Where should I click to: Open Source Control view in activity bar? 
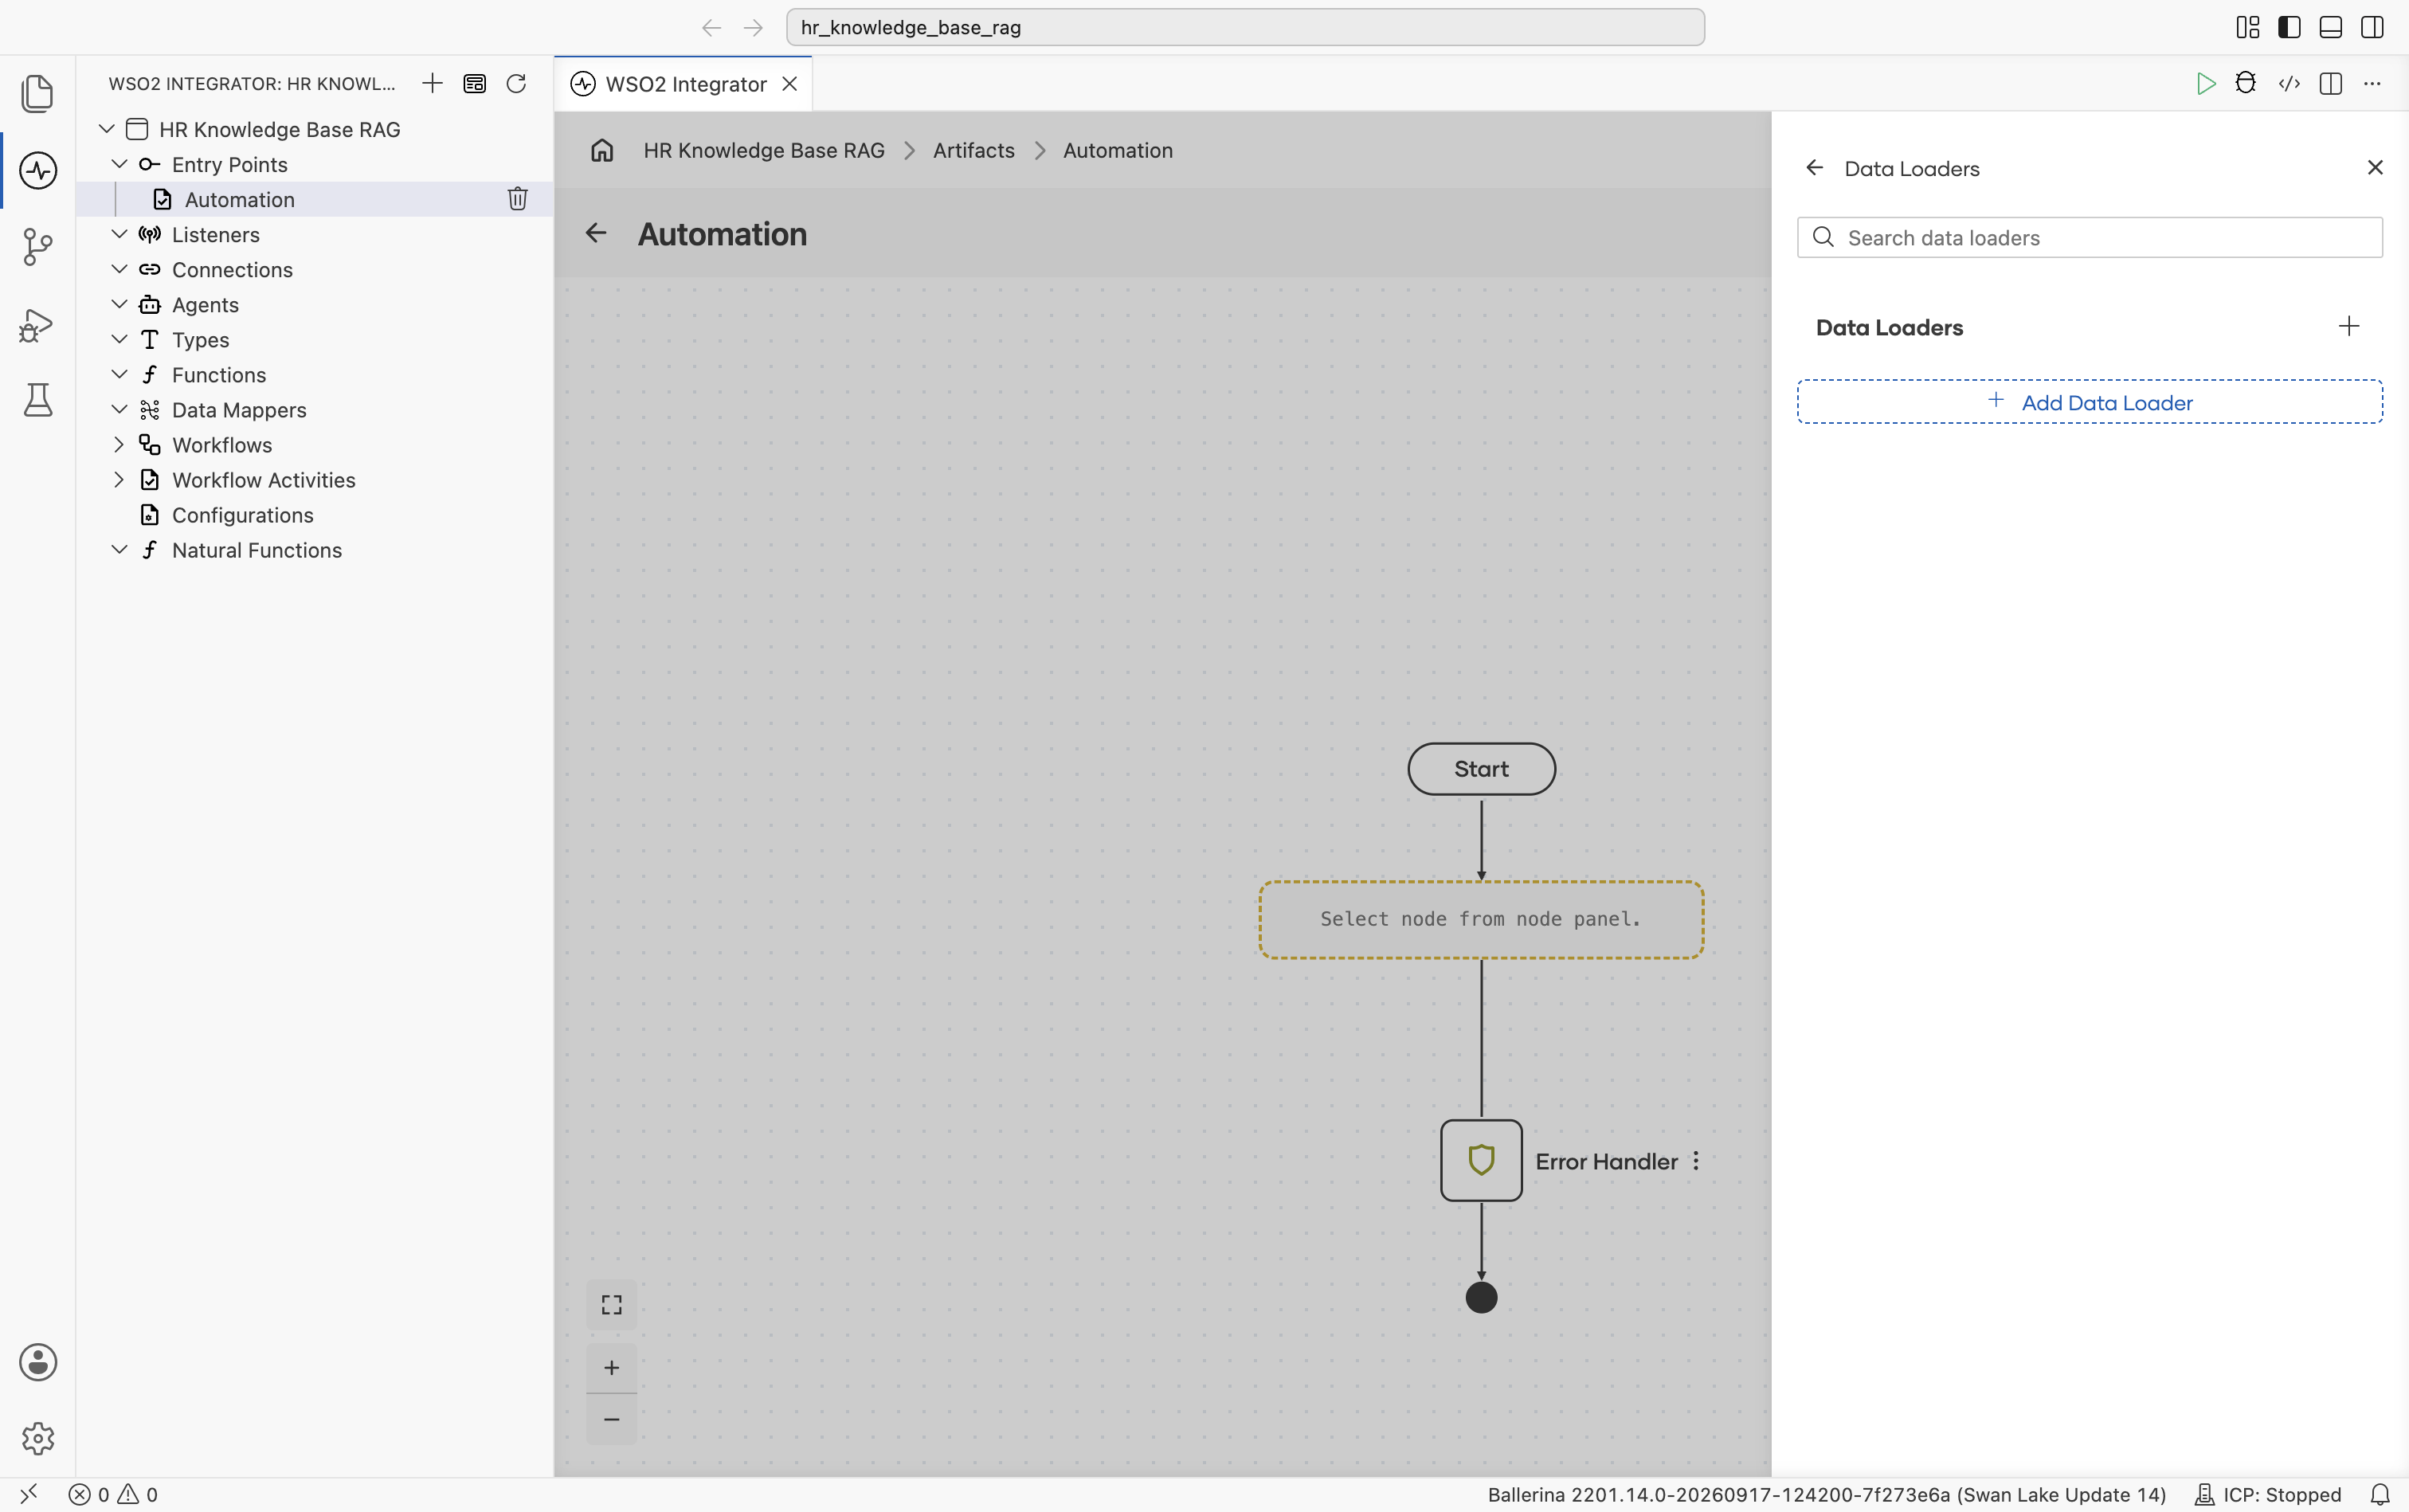click(x=38, y=247)
